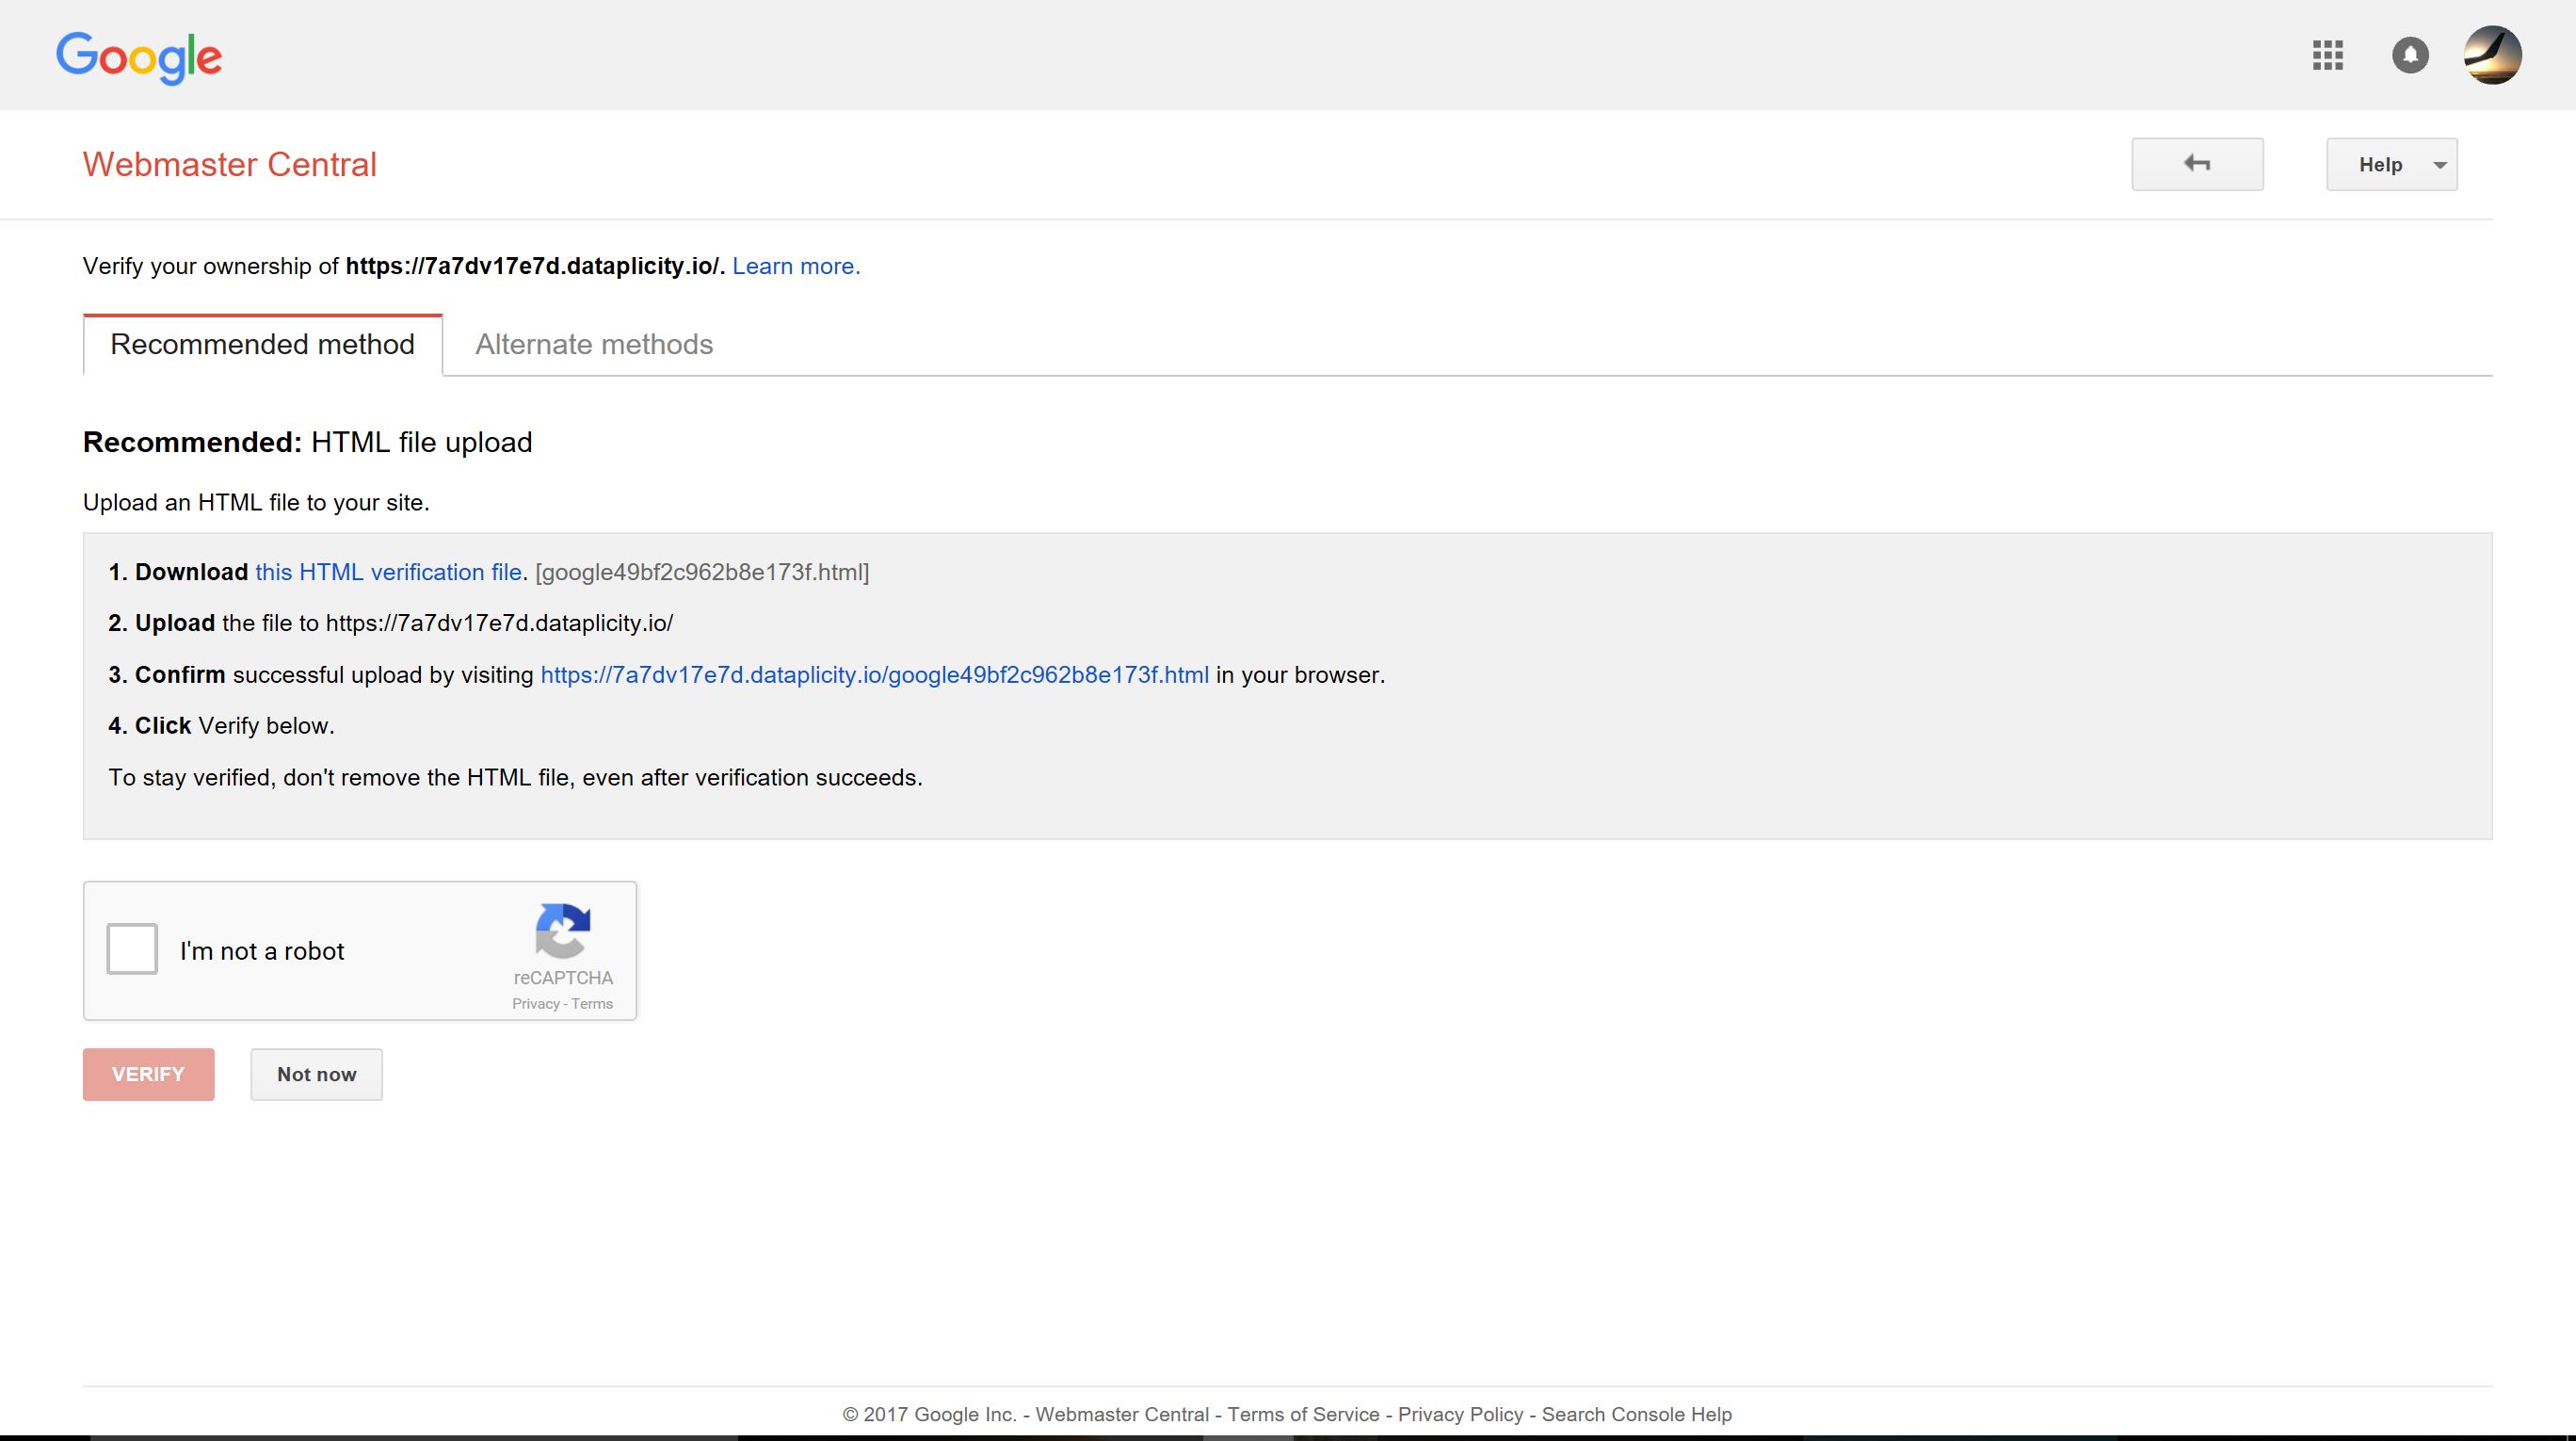Click the Google apps grid icon
2576x1441 pixels.
click(x=2328, y=55)
